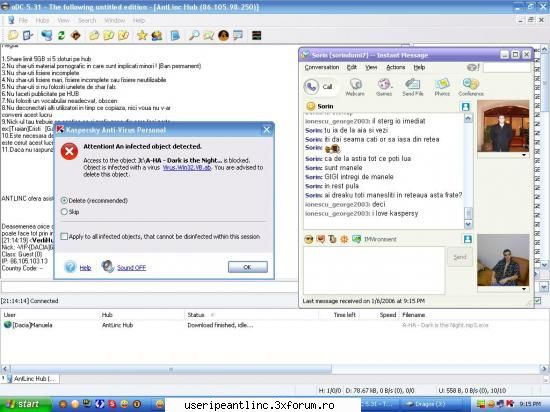
Task: Click OK in the Kaspersky dialog
Action: (x=248, y=267)
